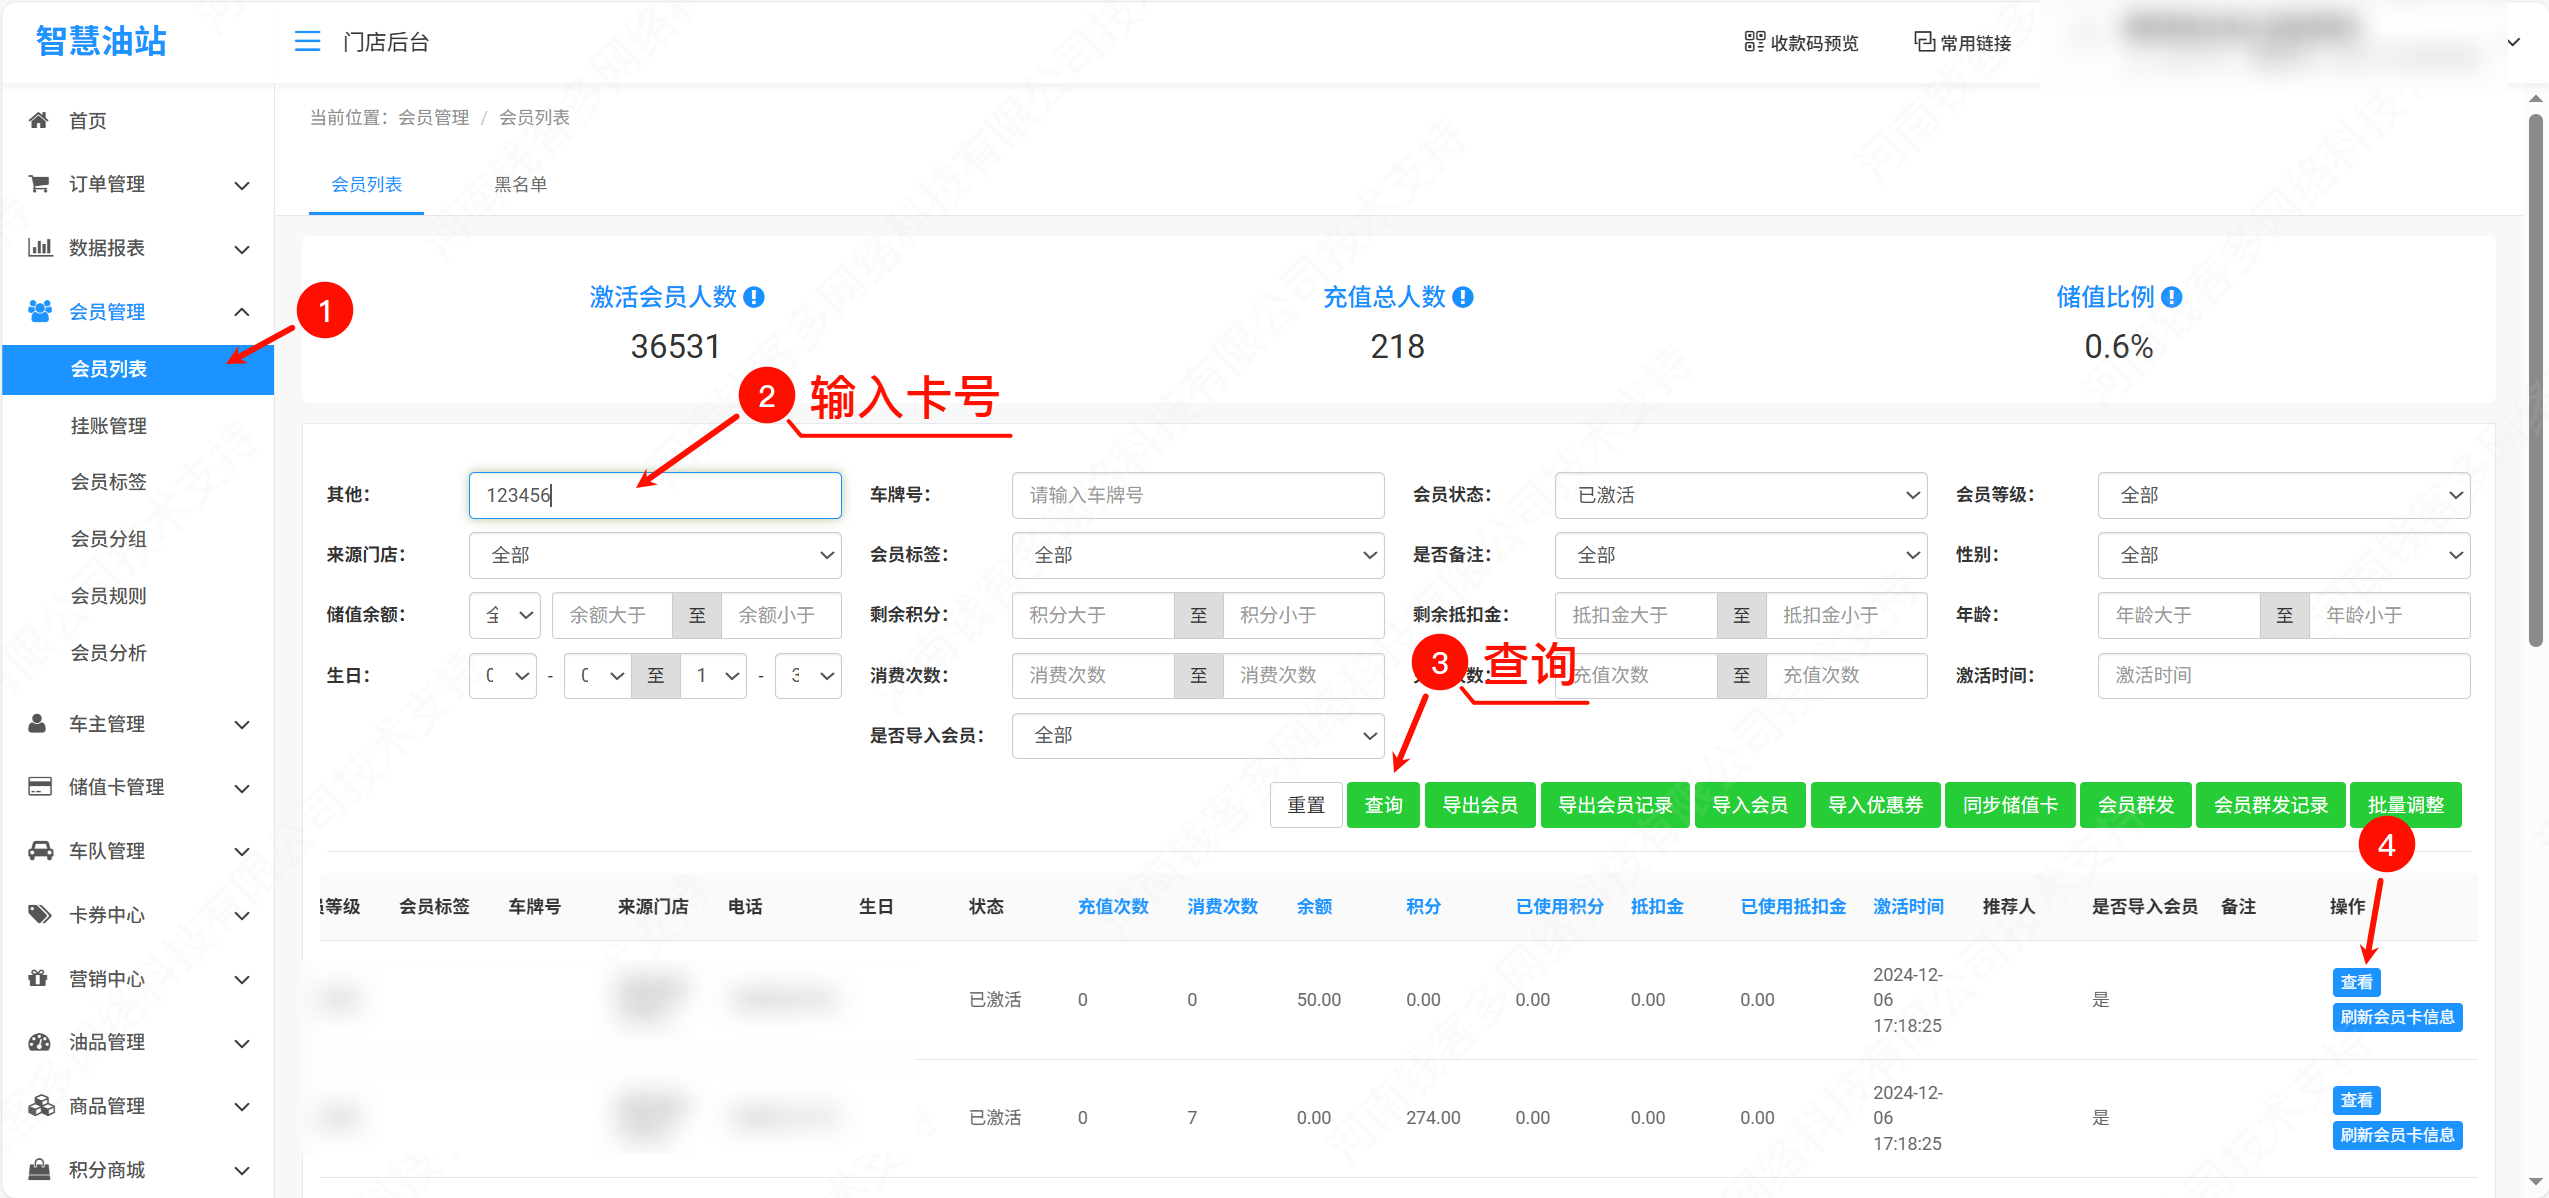The image size is (2549, 1198).
Task: Click the green 查询 button
Action: (1383, 805)
